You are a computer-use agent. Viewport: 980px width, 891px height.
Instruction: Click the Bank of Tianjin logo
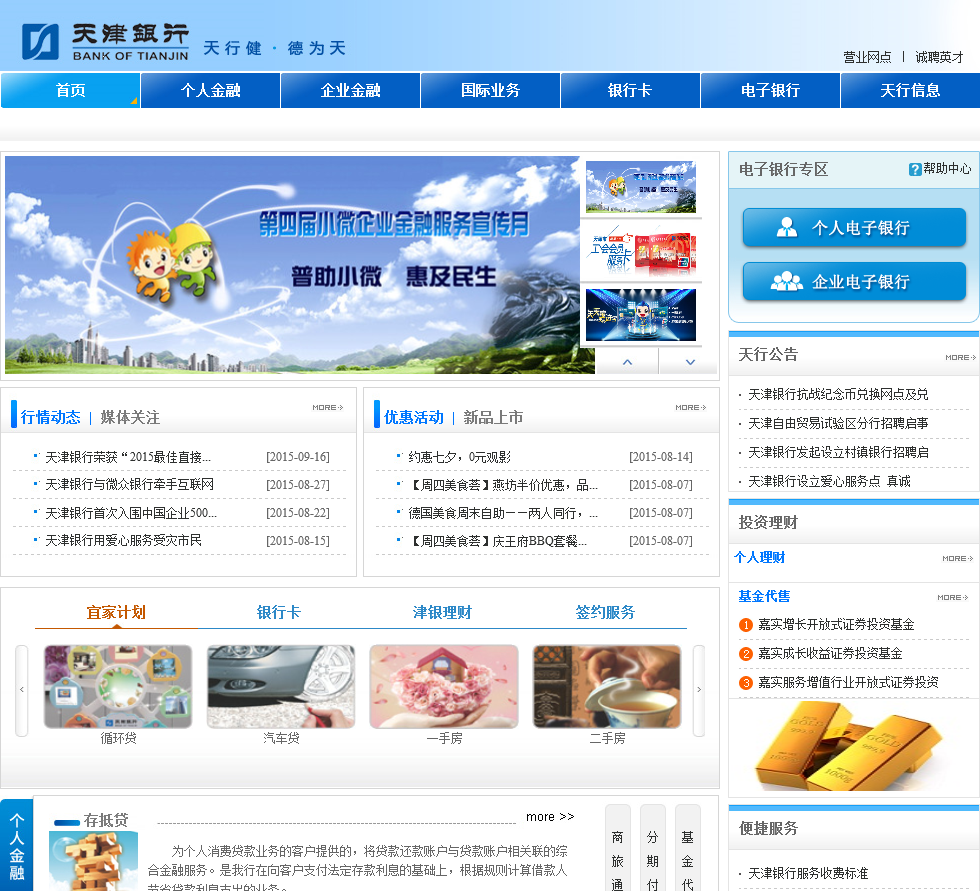click(105, 42)
